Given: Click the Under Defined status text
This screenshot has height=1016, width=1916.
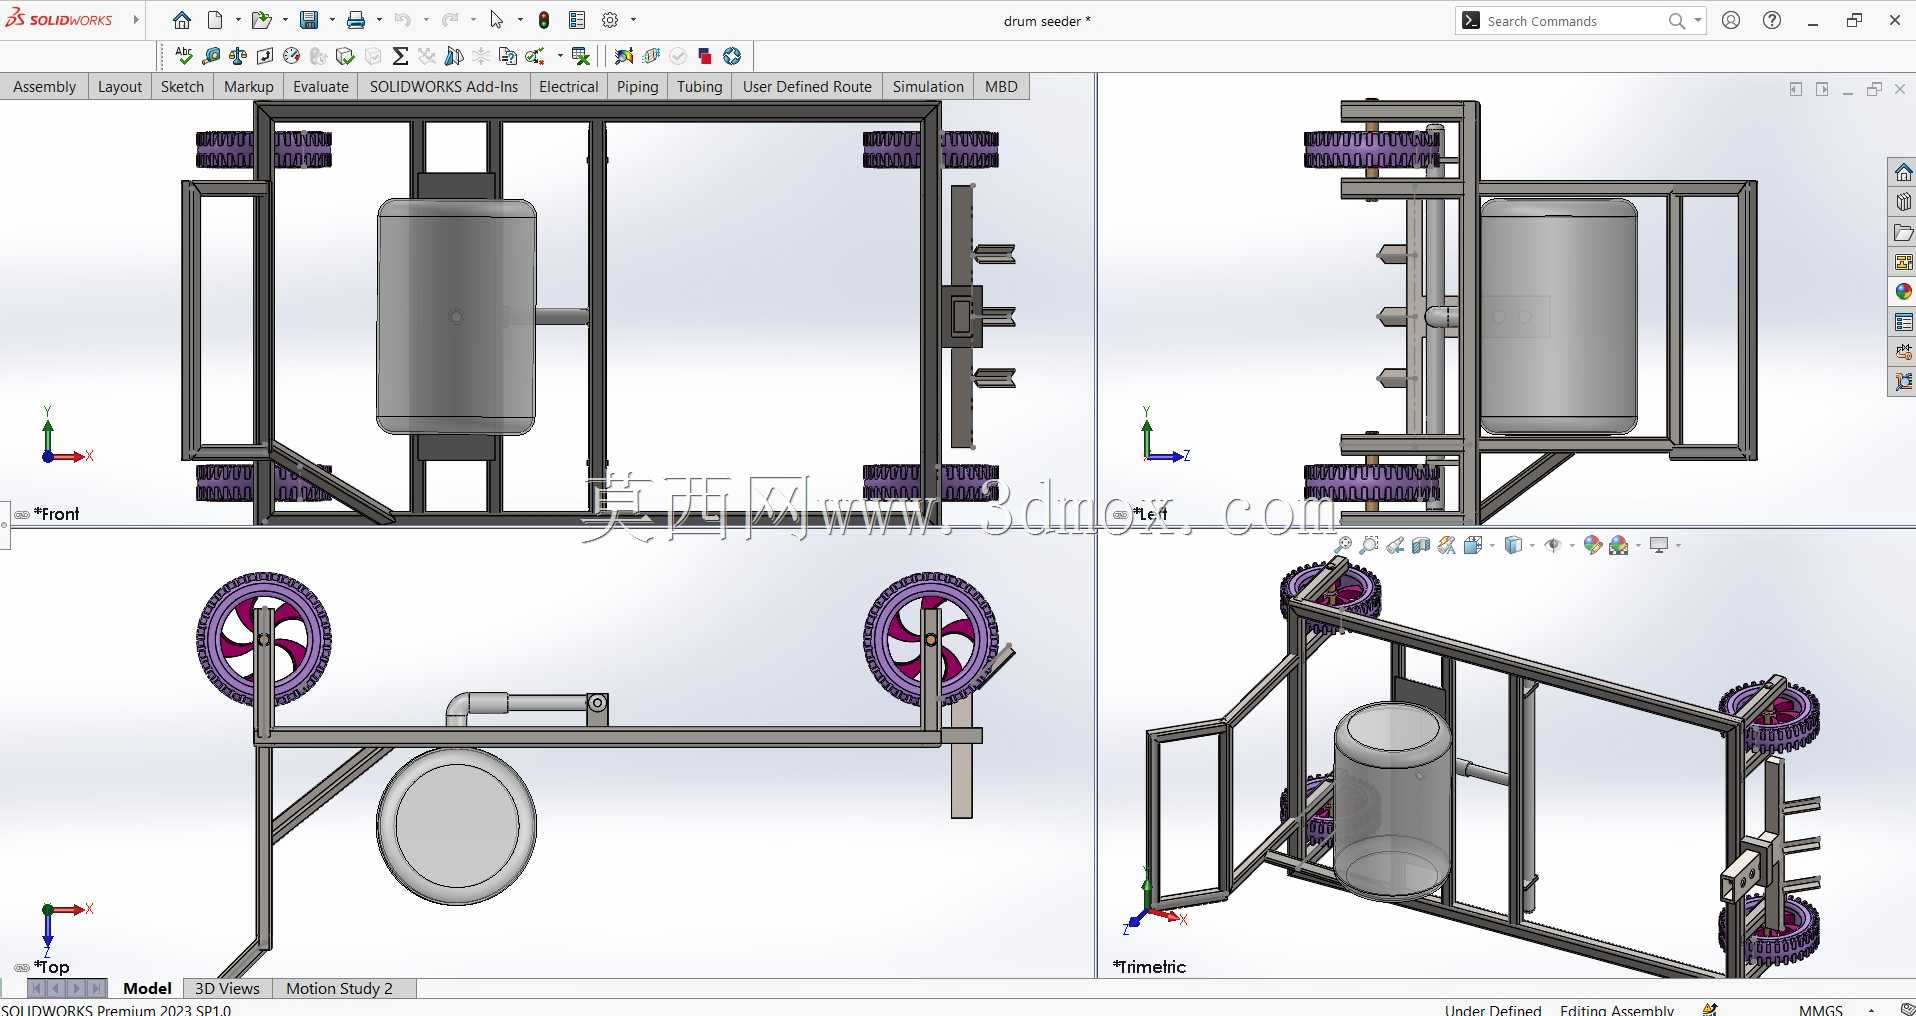Looking at the screenshot, I should click(x=1493, y=1009).
